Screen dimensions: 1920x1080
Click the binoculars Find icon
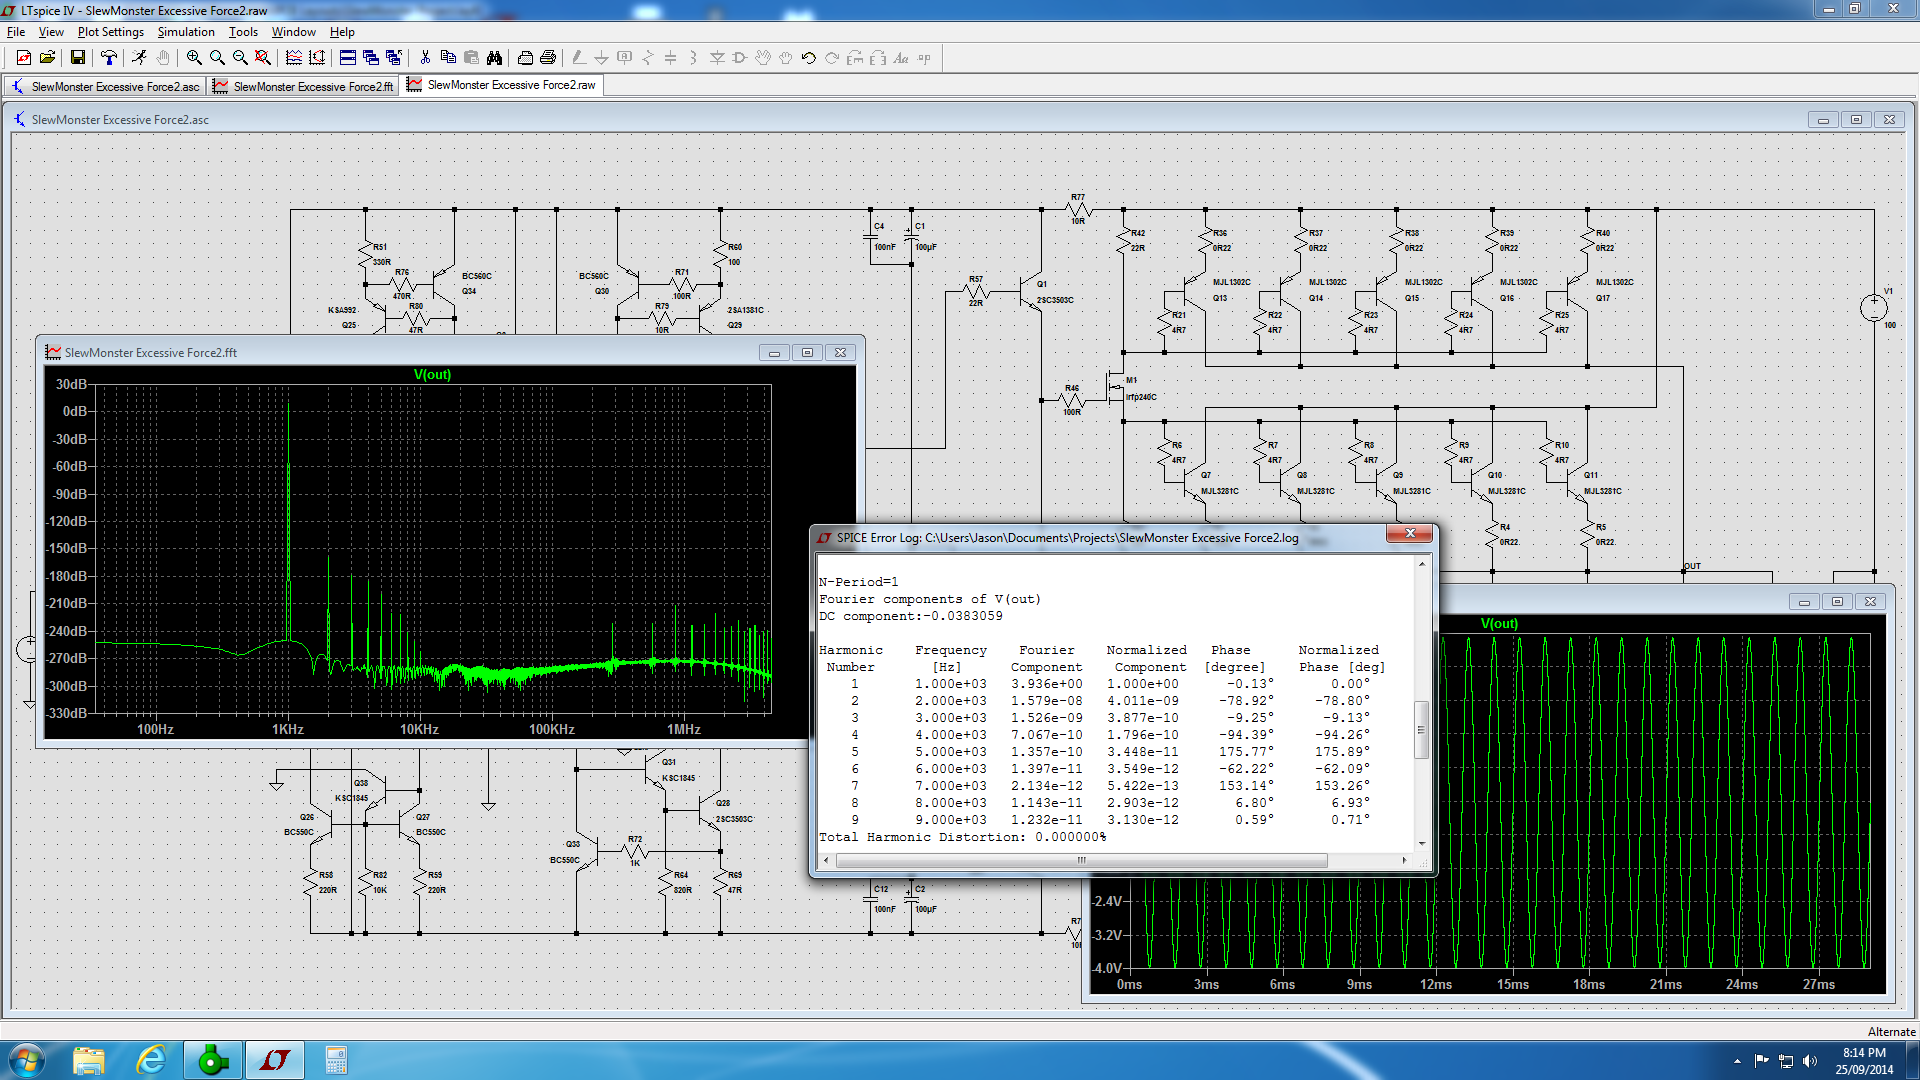[x=494, y=58]
